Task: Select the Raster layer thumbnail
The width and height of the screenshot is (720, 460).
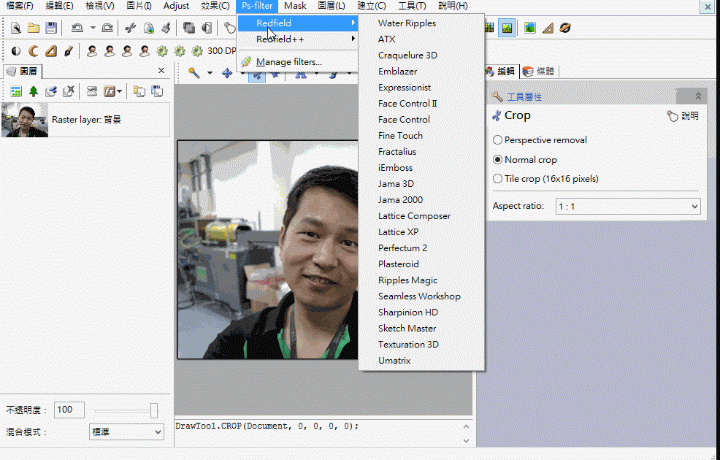Action: pyautogui.click(x=25, y=119)
